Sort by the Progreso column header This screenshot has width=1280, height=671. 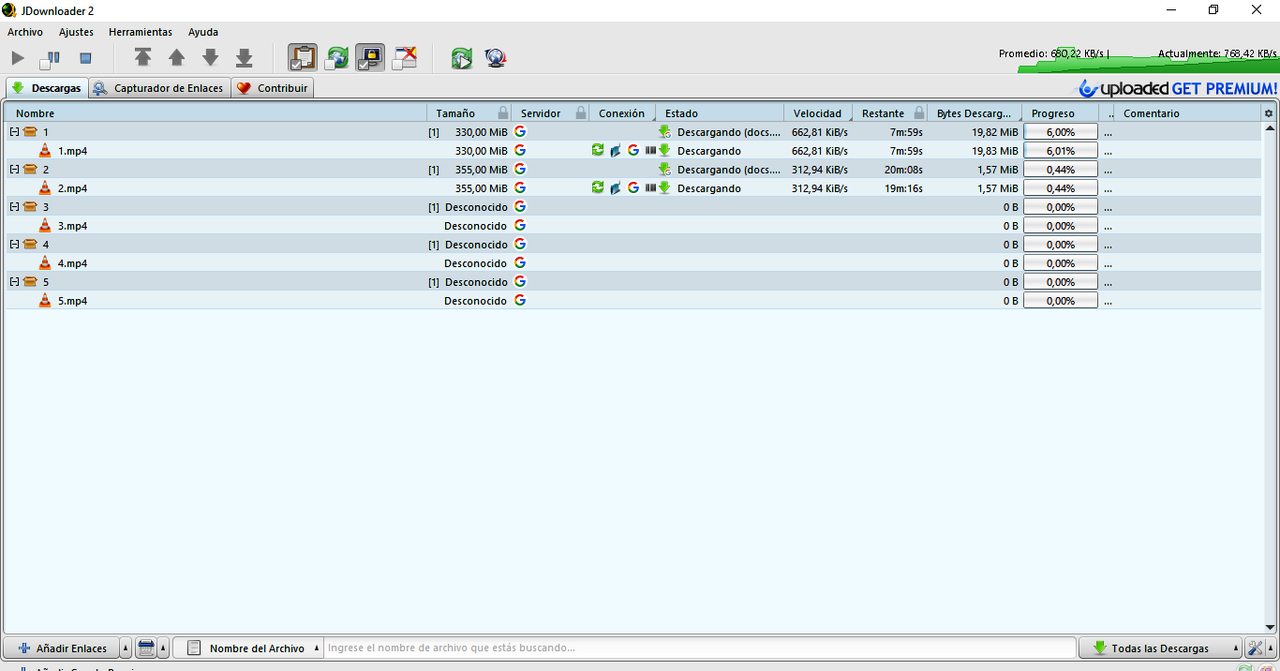coord(1060,113)
